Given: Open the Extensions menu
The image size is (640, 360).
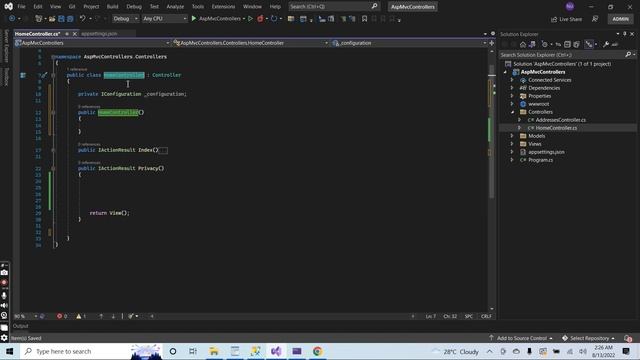Looking at the screenshot, I should pyautogui.click(x=223, y=7).
